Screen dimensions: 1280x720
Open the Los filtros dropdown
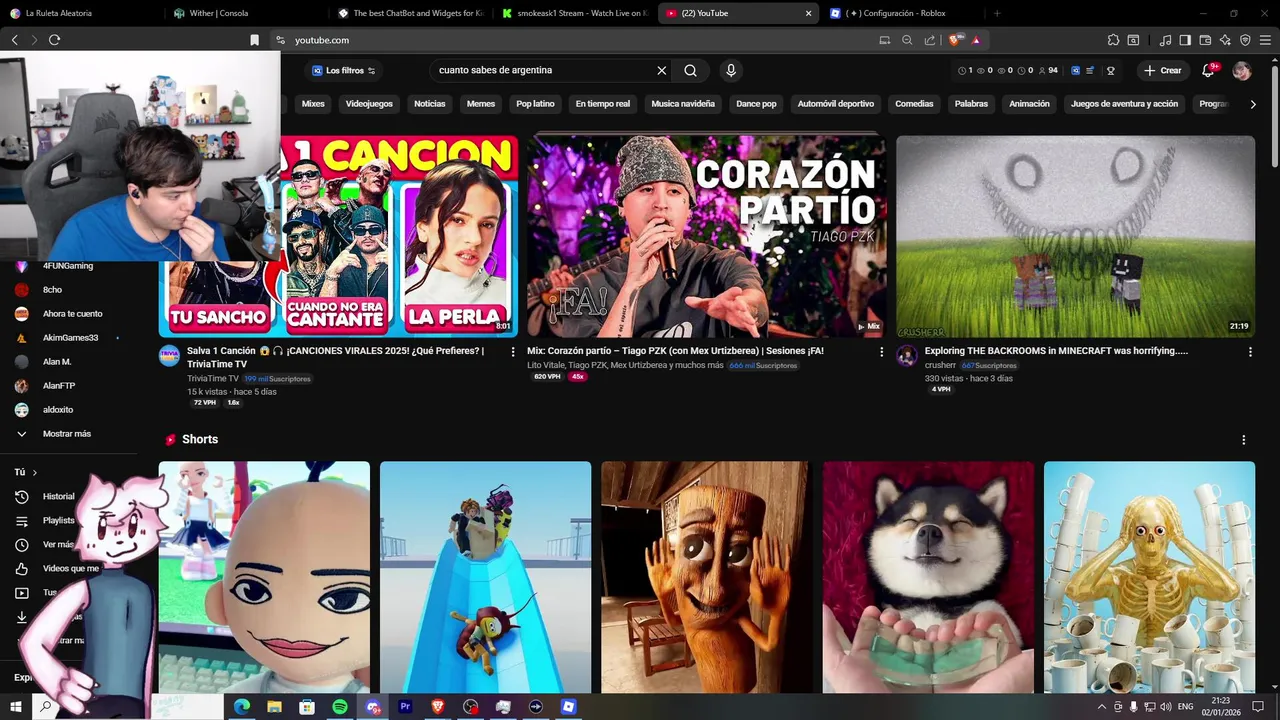(x=343, y=70)
